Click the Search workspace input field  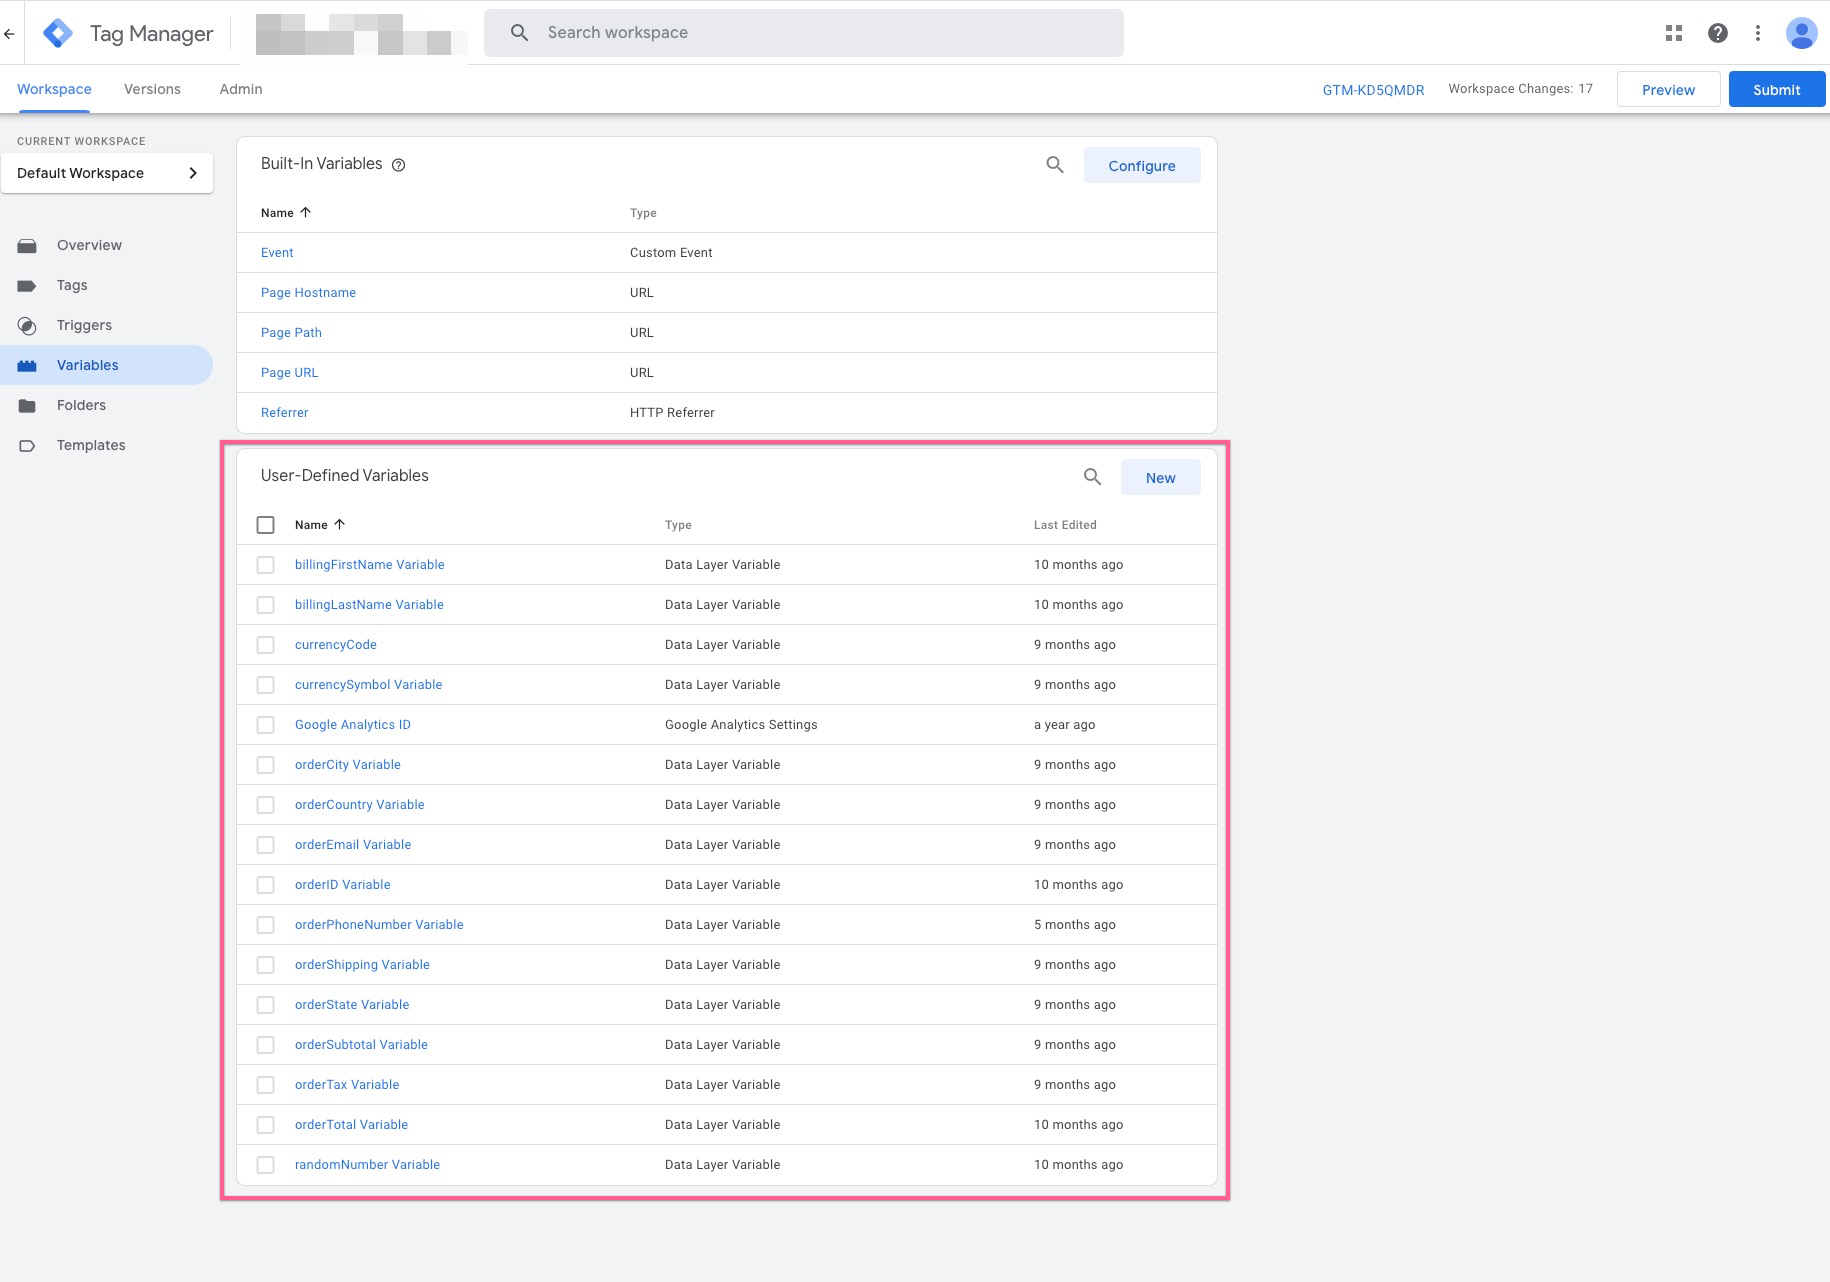tap(804, 33)
